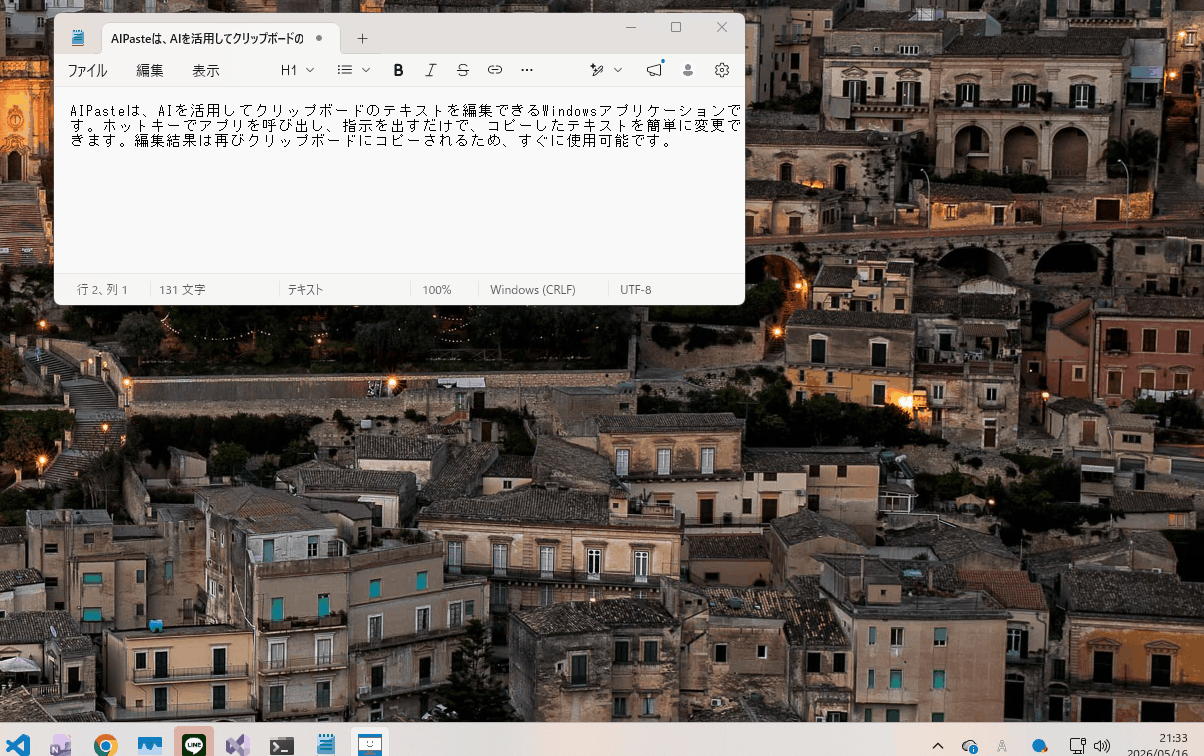Insert a link using the link icon
The width and height of the screenshot is (1204, 756).
click(x=494, y=70)
